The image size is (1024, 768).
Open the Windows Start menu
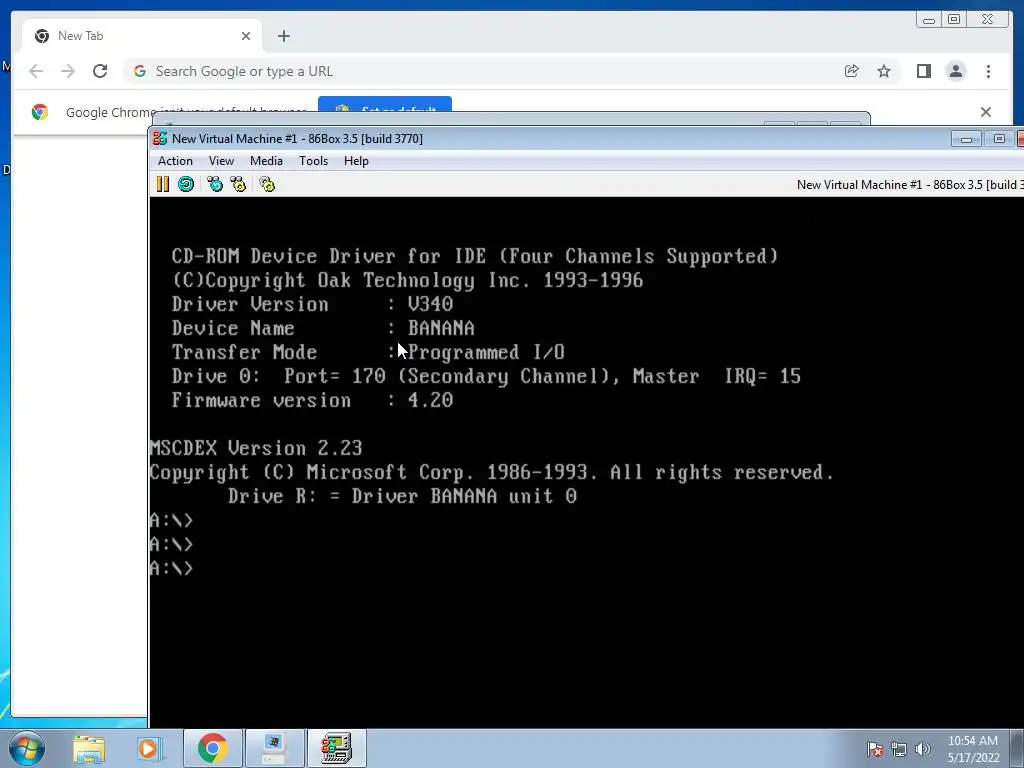tap(26, 748)
